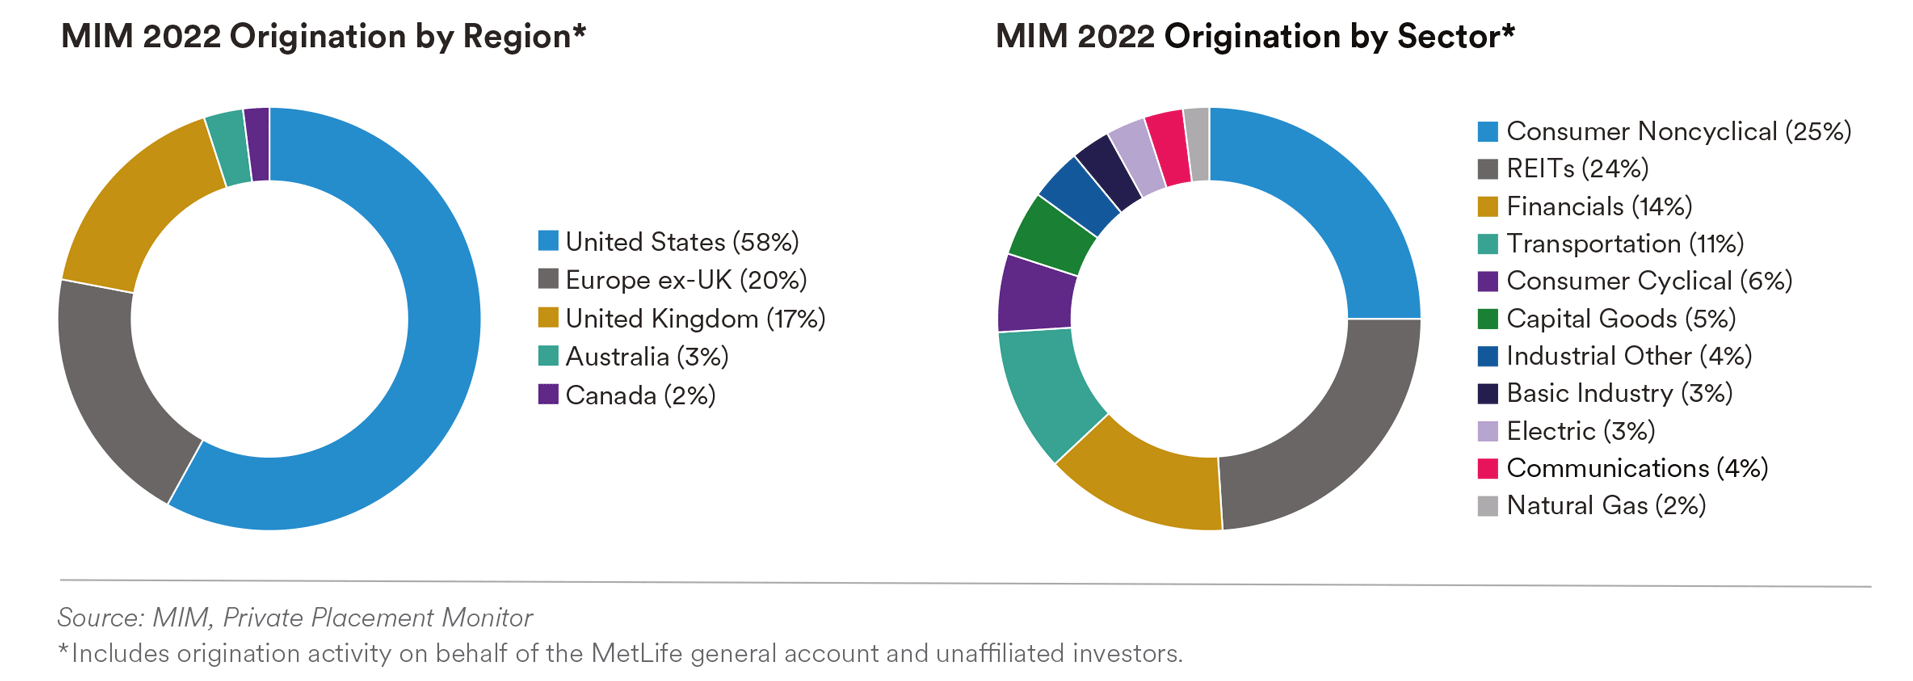Screen dimensions: 1913x681
Task: Select the United Kingdom gold legend swatch
Action: coord(548,318)
